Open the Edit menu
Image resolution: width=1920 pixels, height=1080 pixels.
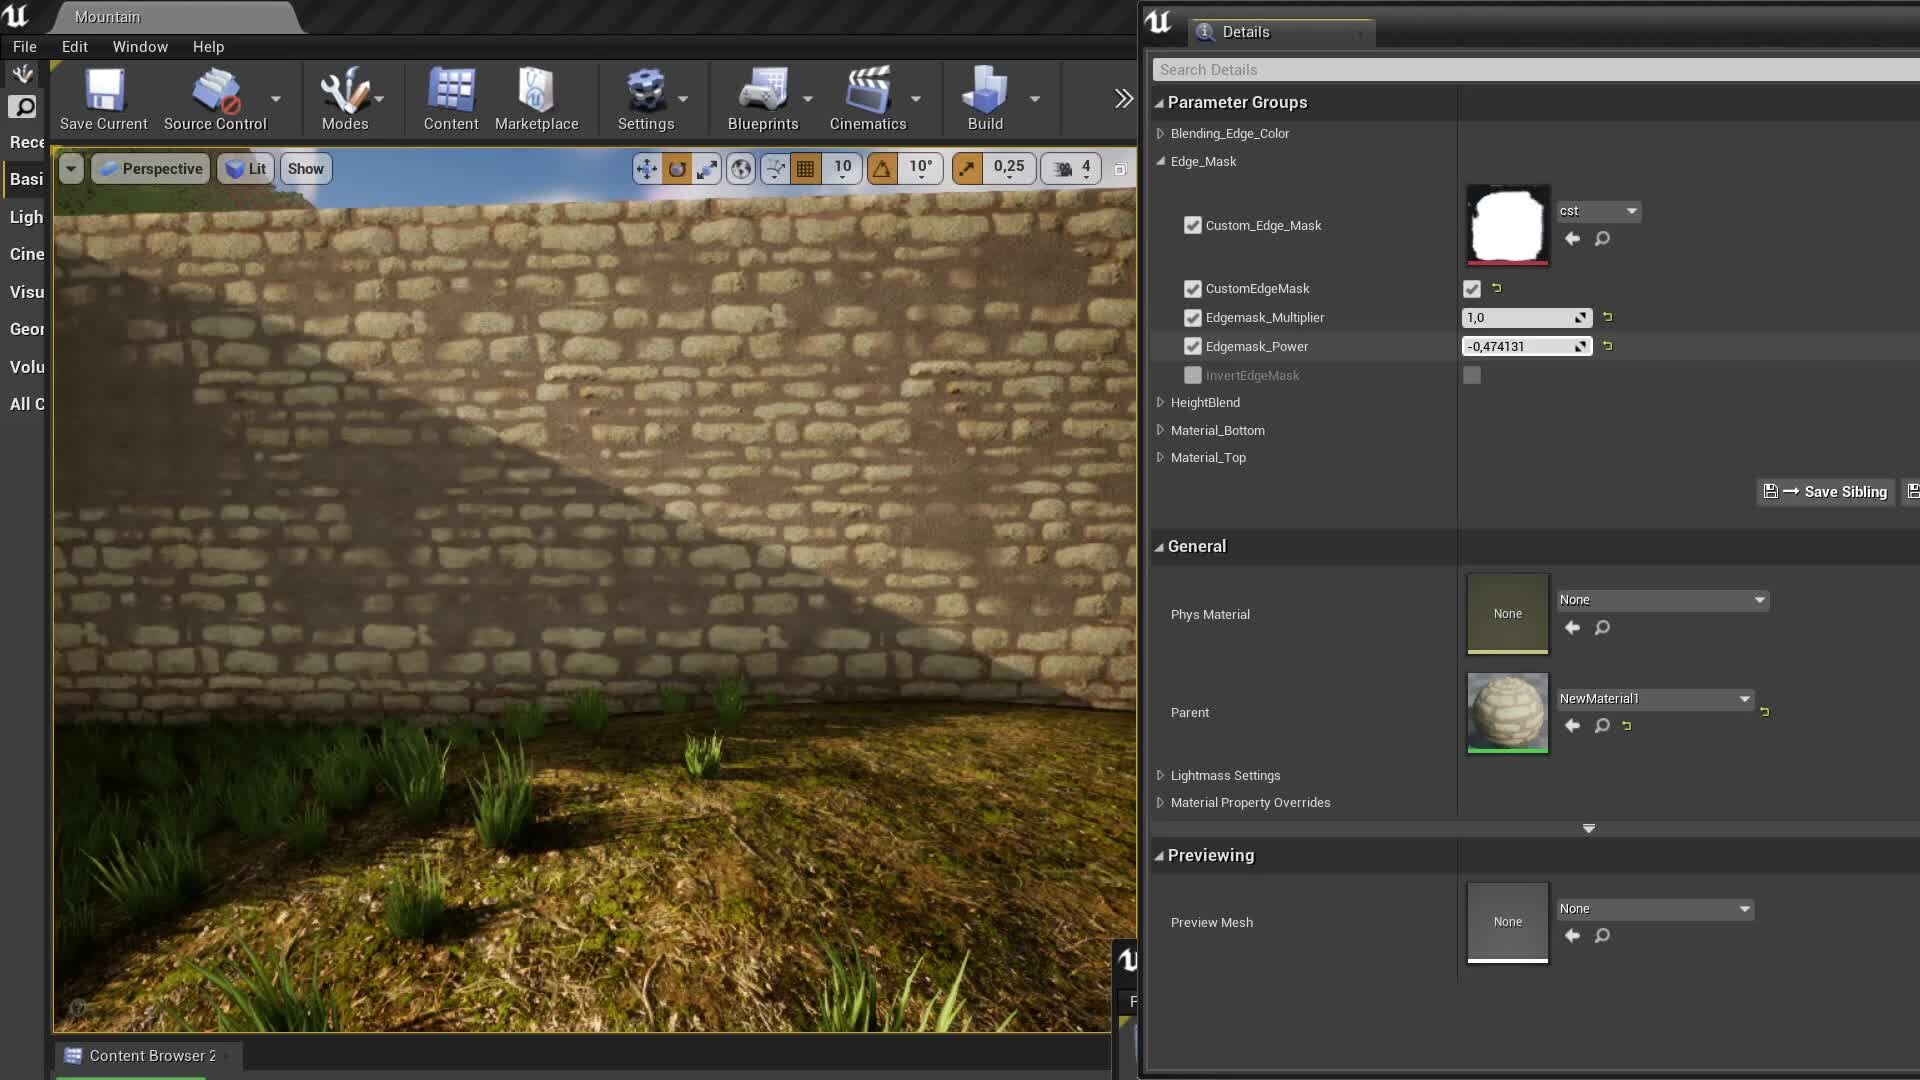tap(74, 46)
